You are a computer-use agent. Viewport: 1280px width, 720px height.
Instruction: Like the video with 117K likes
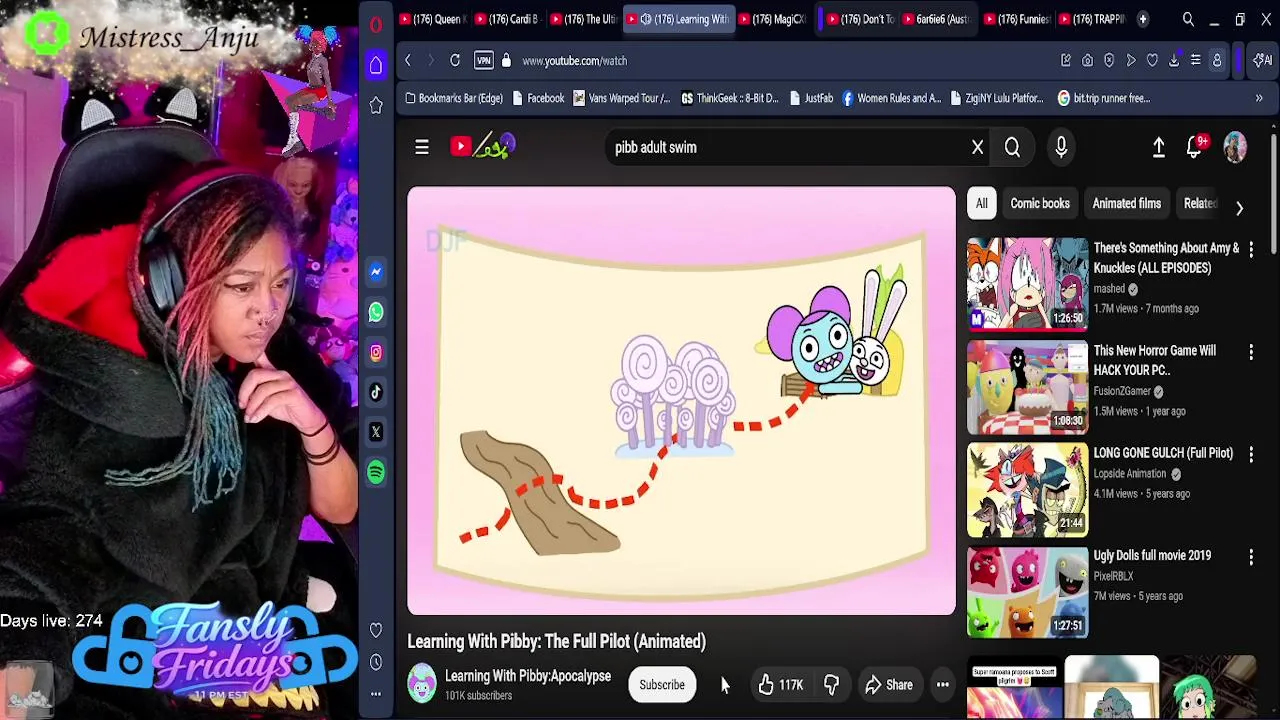779,685
